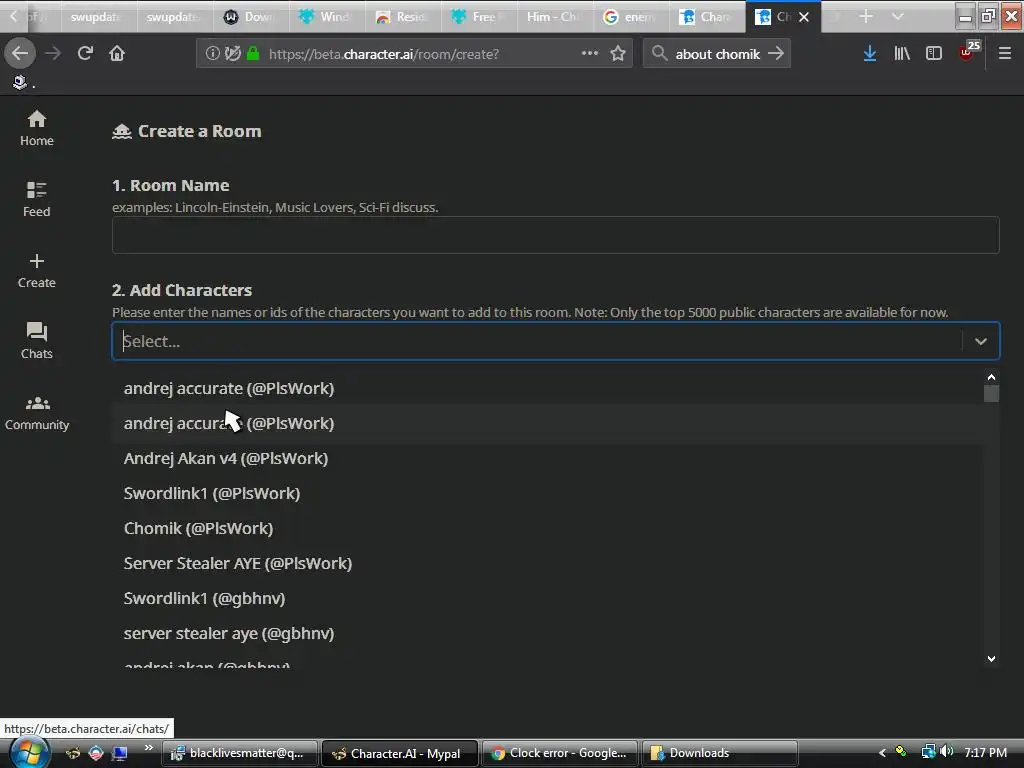
Task: Bookmark this page with the star
Action: pyautogui.click(x=618, y=54)
